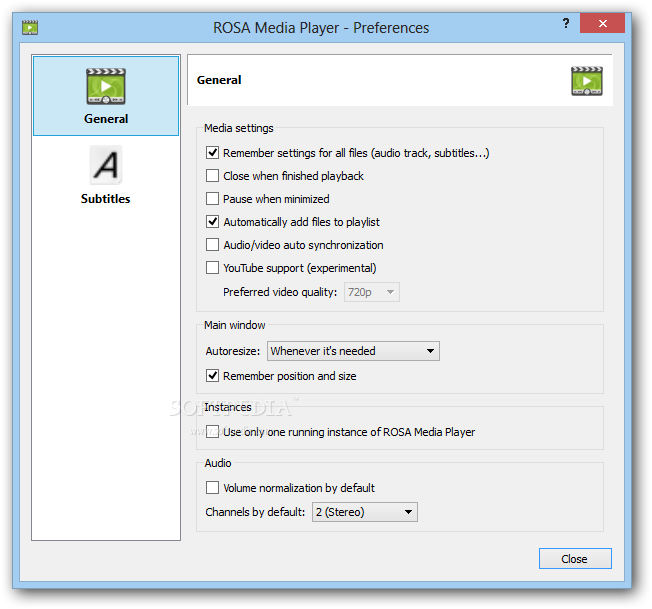Click the Channels by default label
This screenshot has height=609, width=652.
[255, 512]
